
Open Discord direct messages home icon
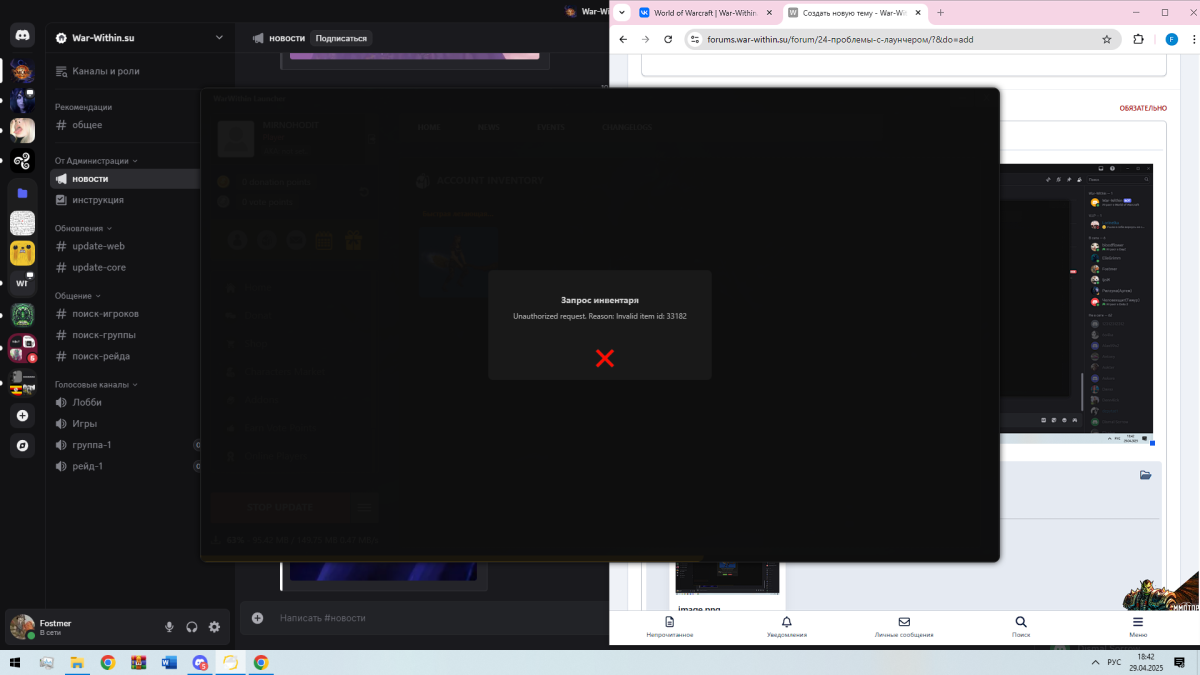(x=22, y=36)
